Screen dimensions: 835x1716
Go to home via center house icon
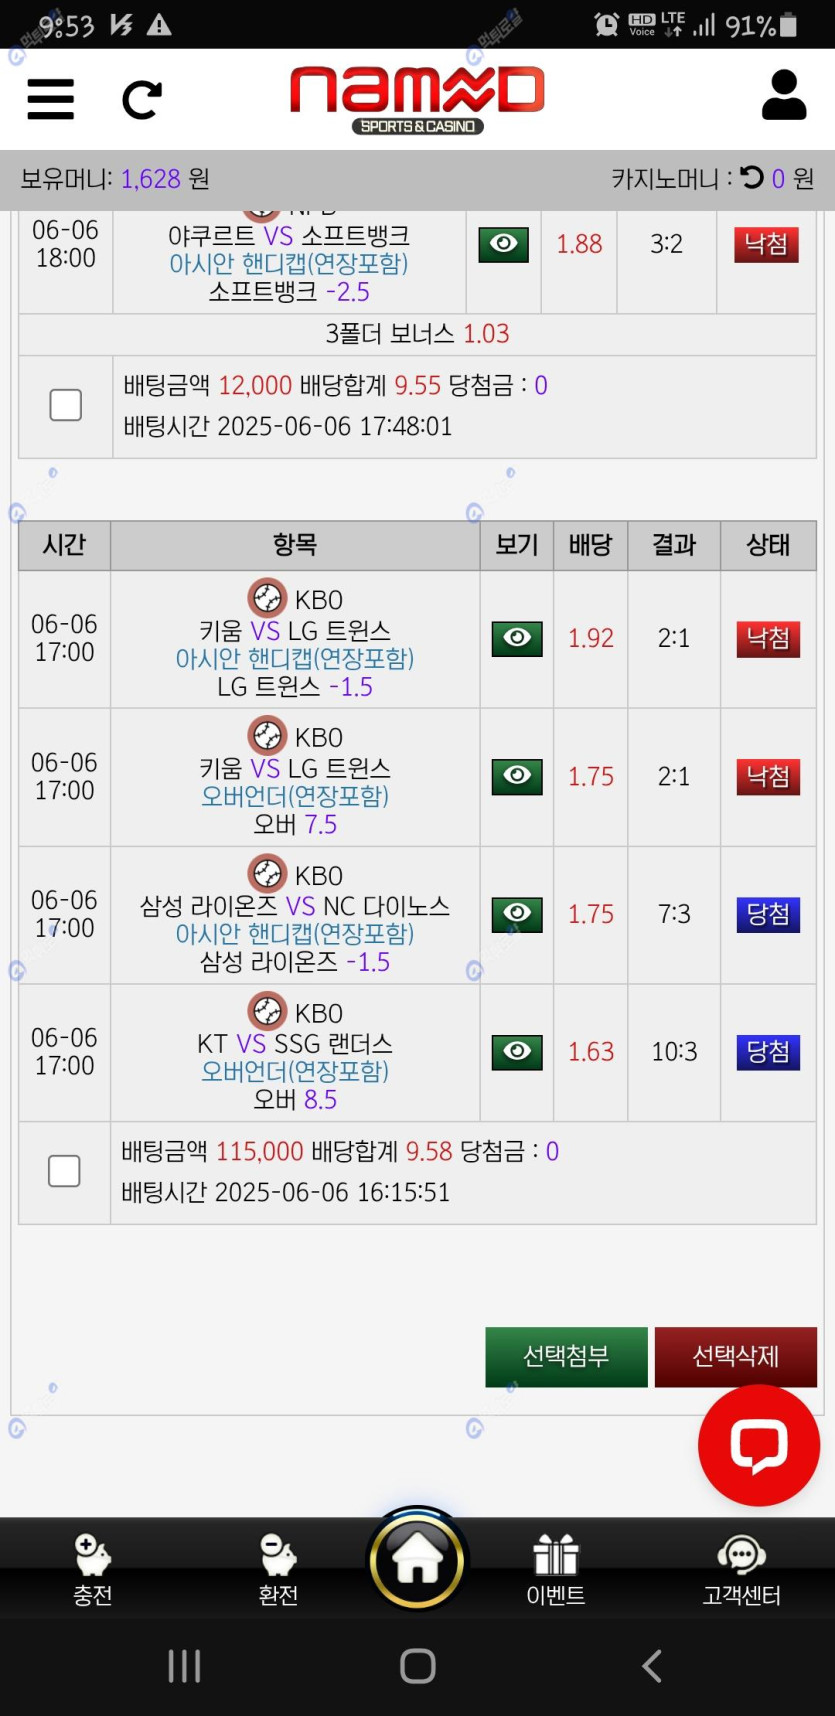(417, 1559)
